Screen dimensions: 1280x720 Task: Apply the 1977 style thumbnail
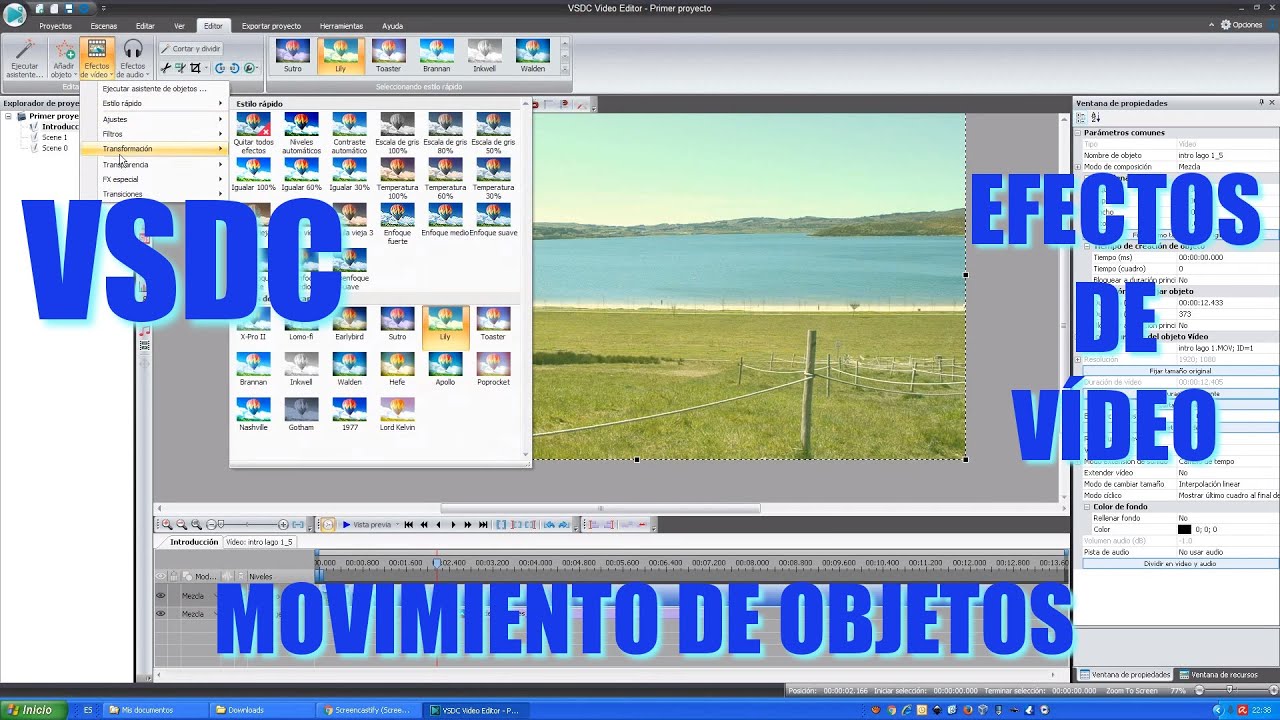(349, 414)
